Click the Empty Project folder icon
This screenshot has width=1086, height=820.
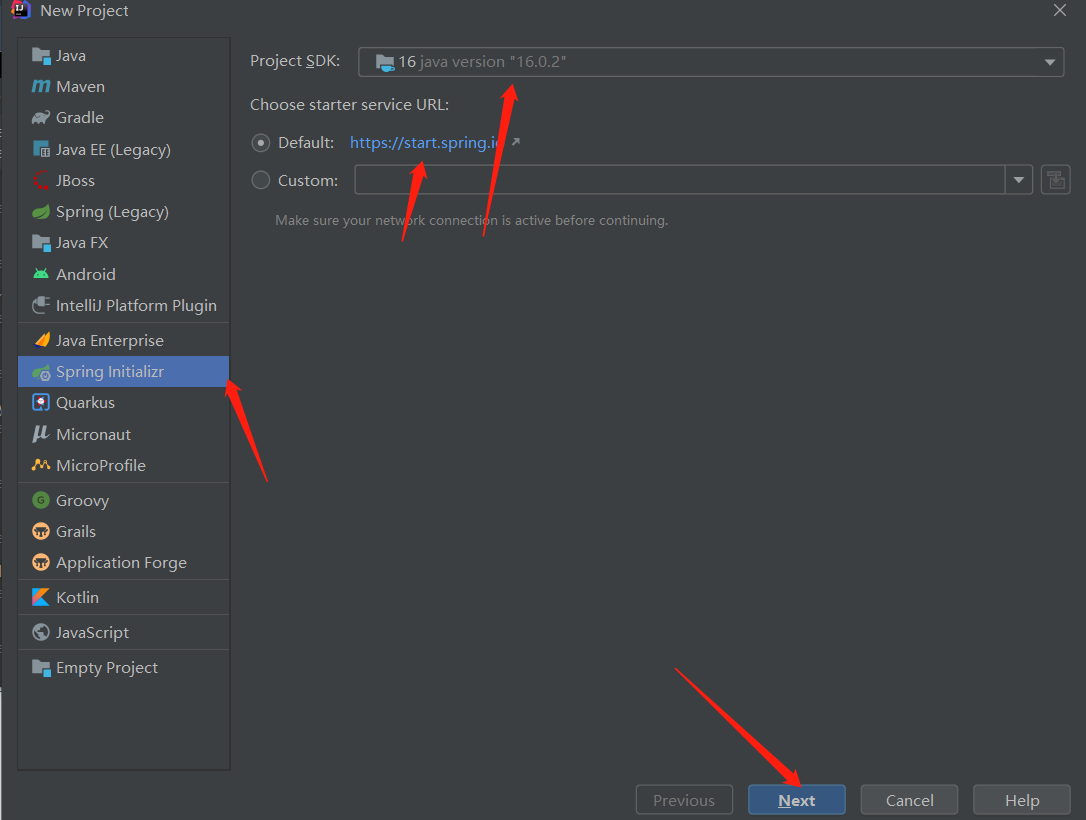click(41, 668)
